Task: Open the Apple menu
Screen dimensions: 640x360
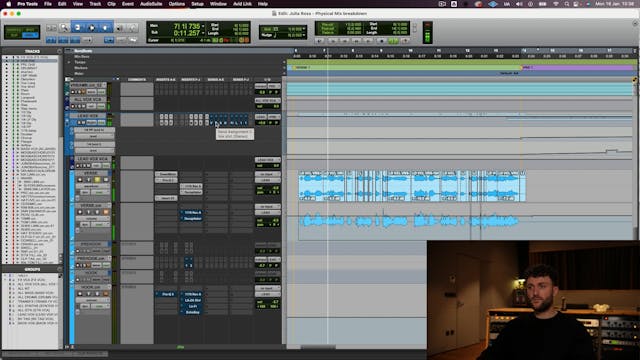Action: (9, 4)
